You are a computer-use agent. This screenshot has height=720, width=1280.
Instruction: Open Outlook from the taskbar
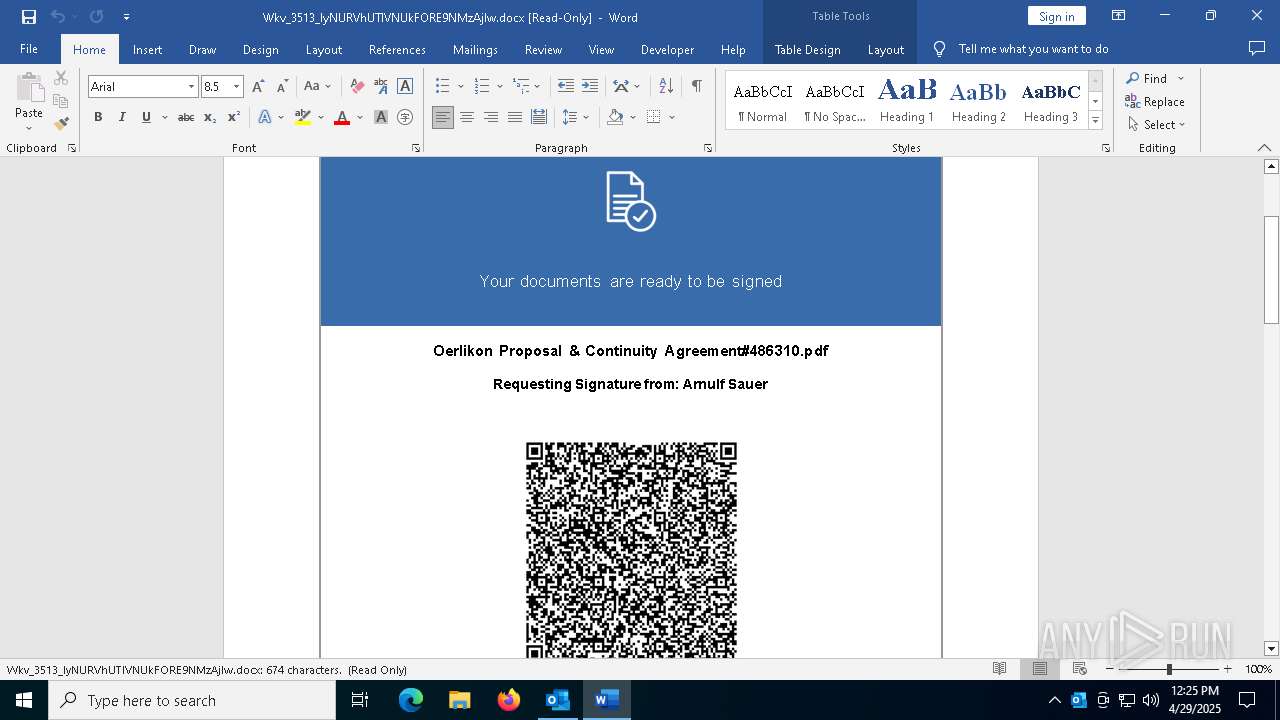[x=558, y=700]
